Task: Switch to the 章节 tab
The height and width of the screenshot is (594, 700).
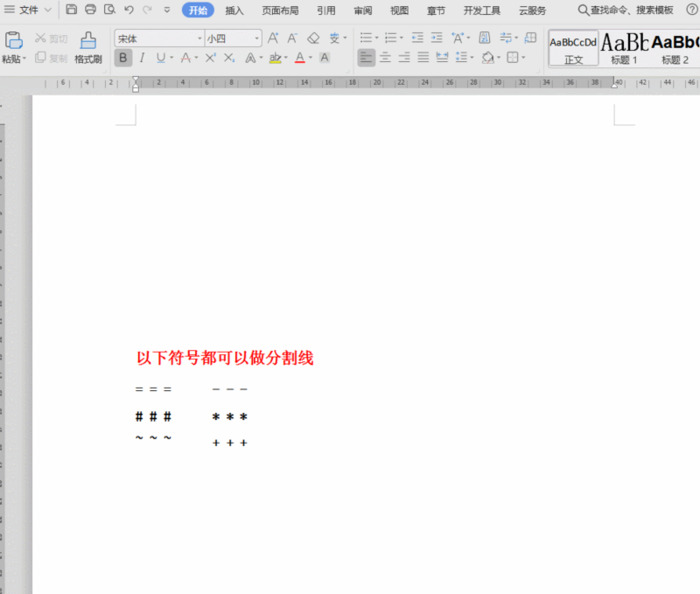Action: [x=436, y=10]
